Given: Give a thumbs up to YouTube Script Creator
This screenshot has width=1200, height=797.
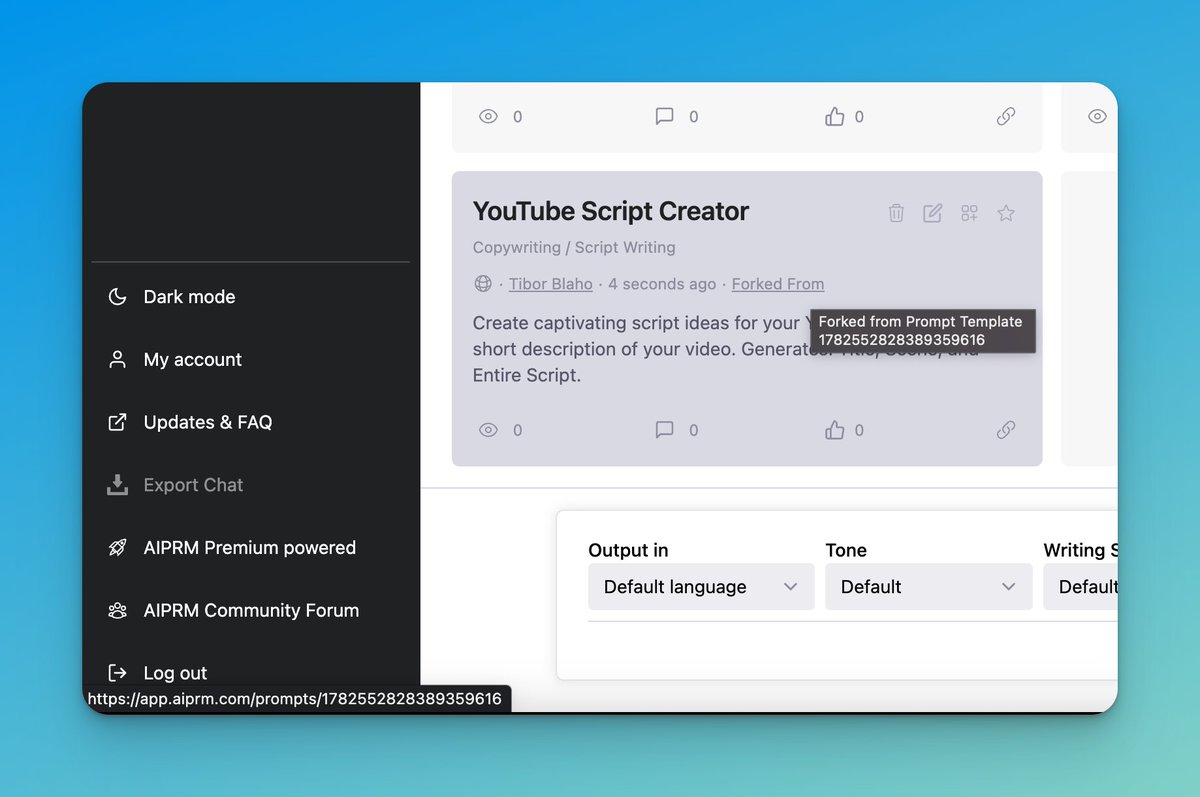Looking at the screenshot, I should coord(834,429).
